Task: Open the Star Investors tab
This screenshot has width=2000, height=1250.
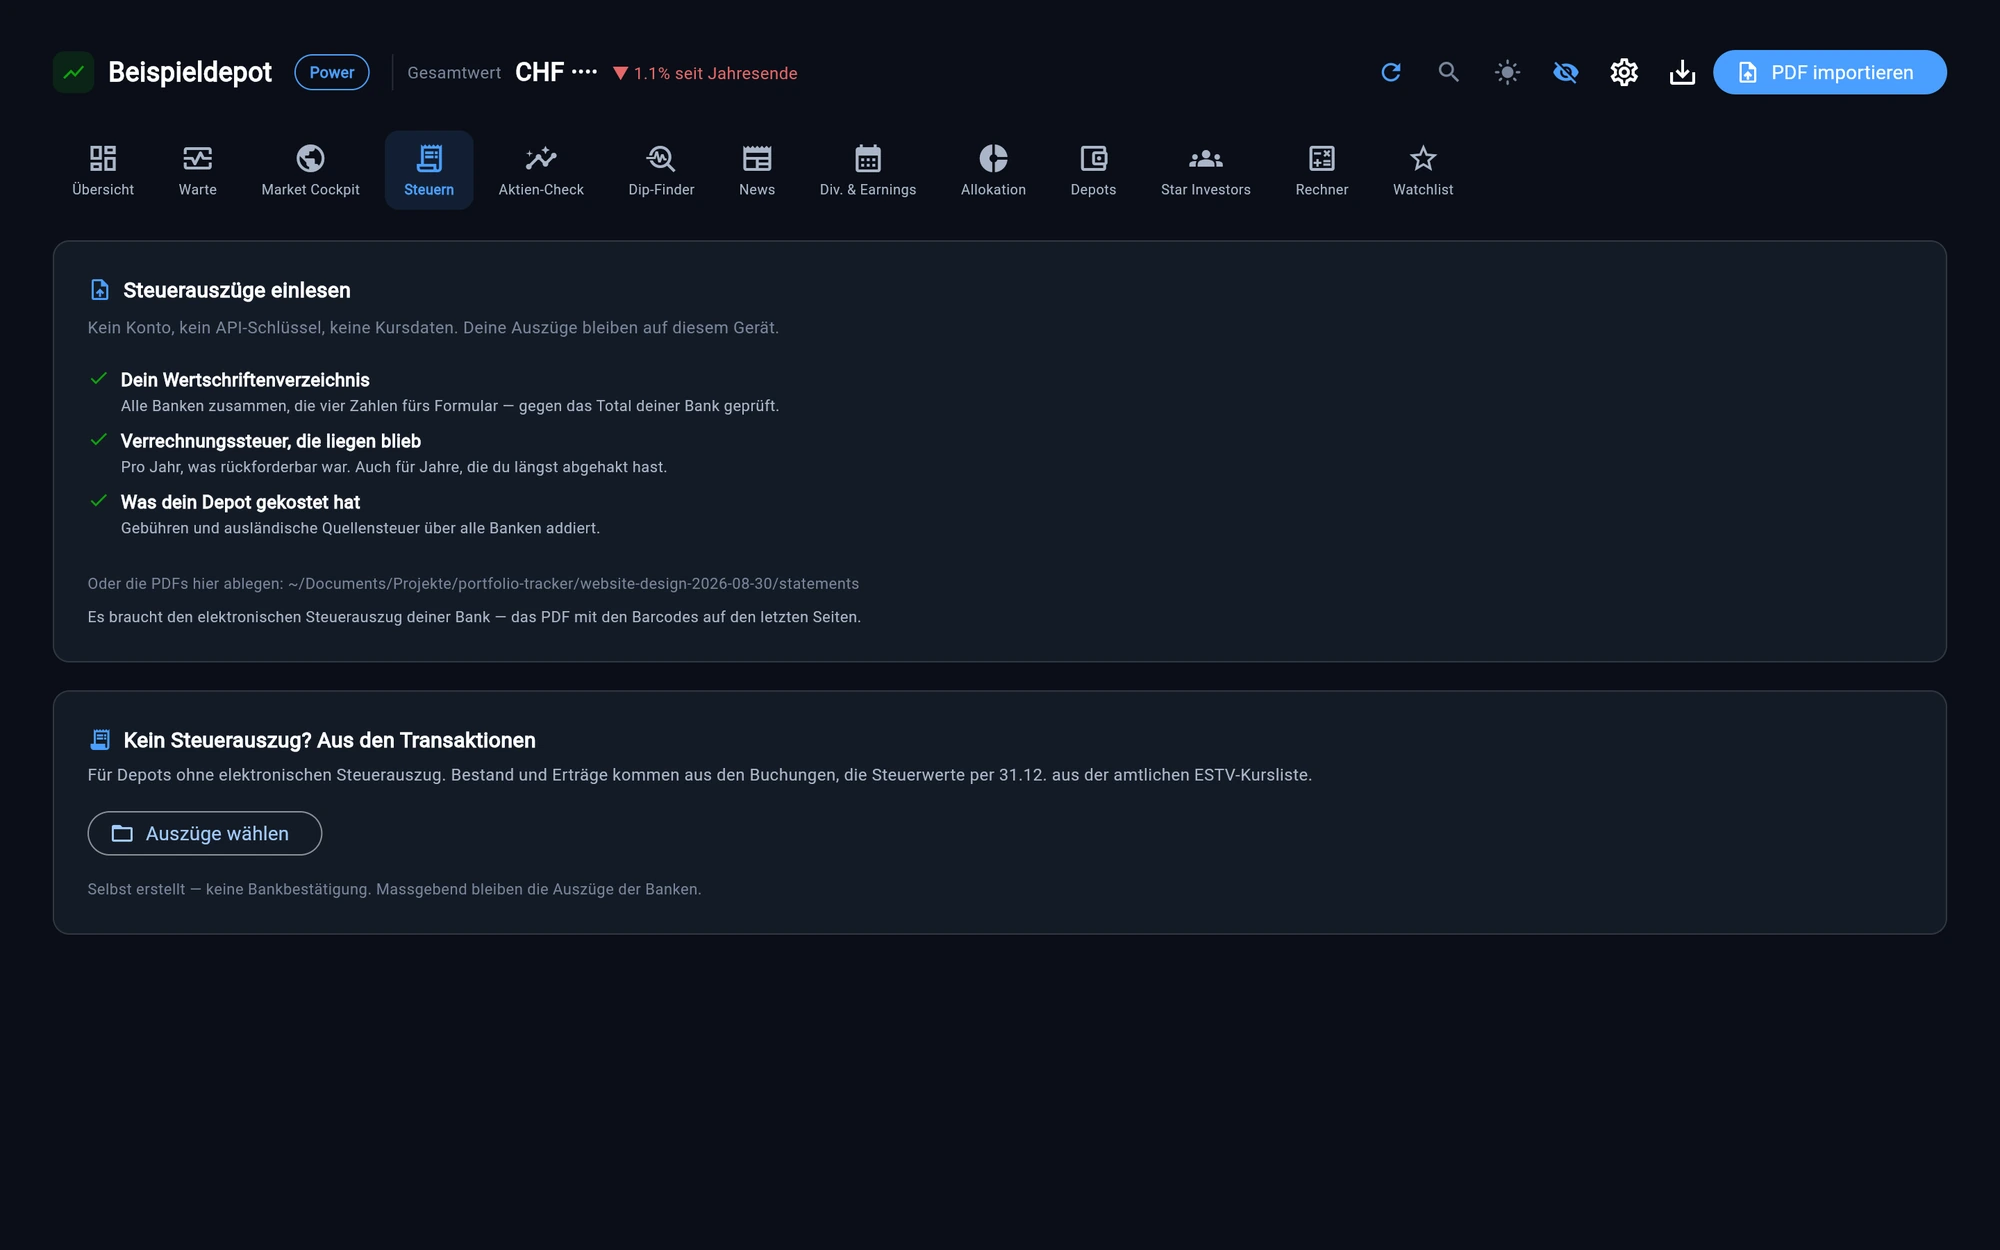Action: point(1205,170)
